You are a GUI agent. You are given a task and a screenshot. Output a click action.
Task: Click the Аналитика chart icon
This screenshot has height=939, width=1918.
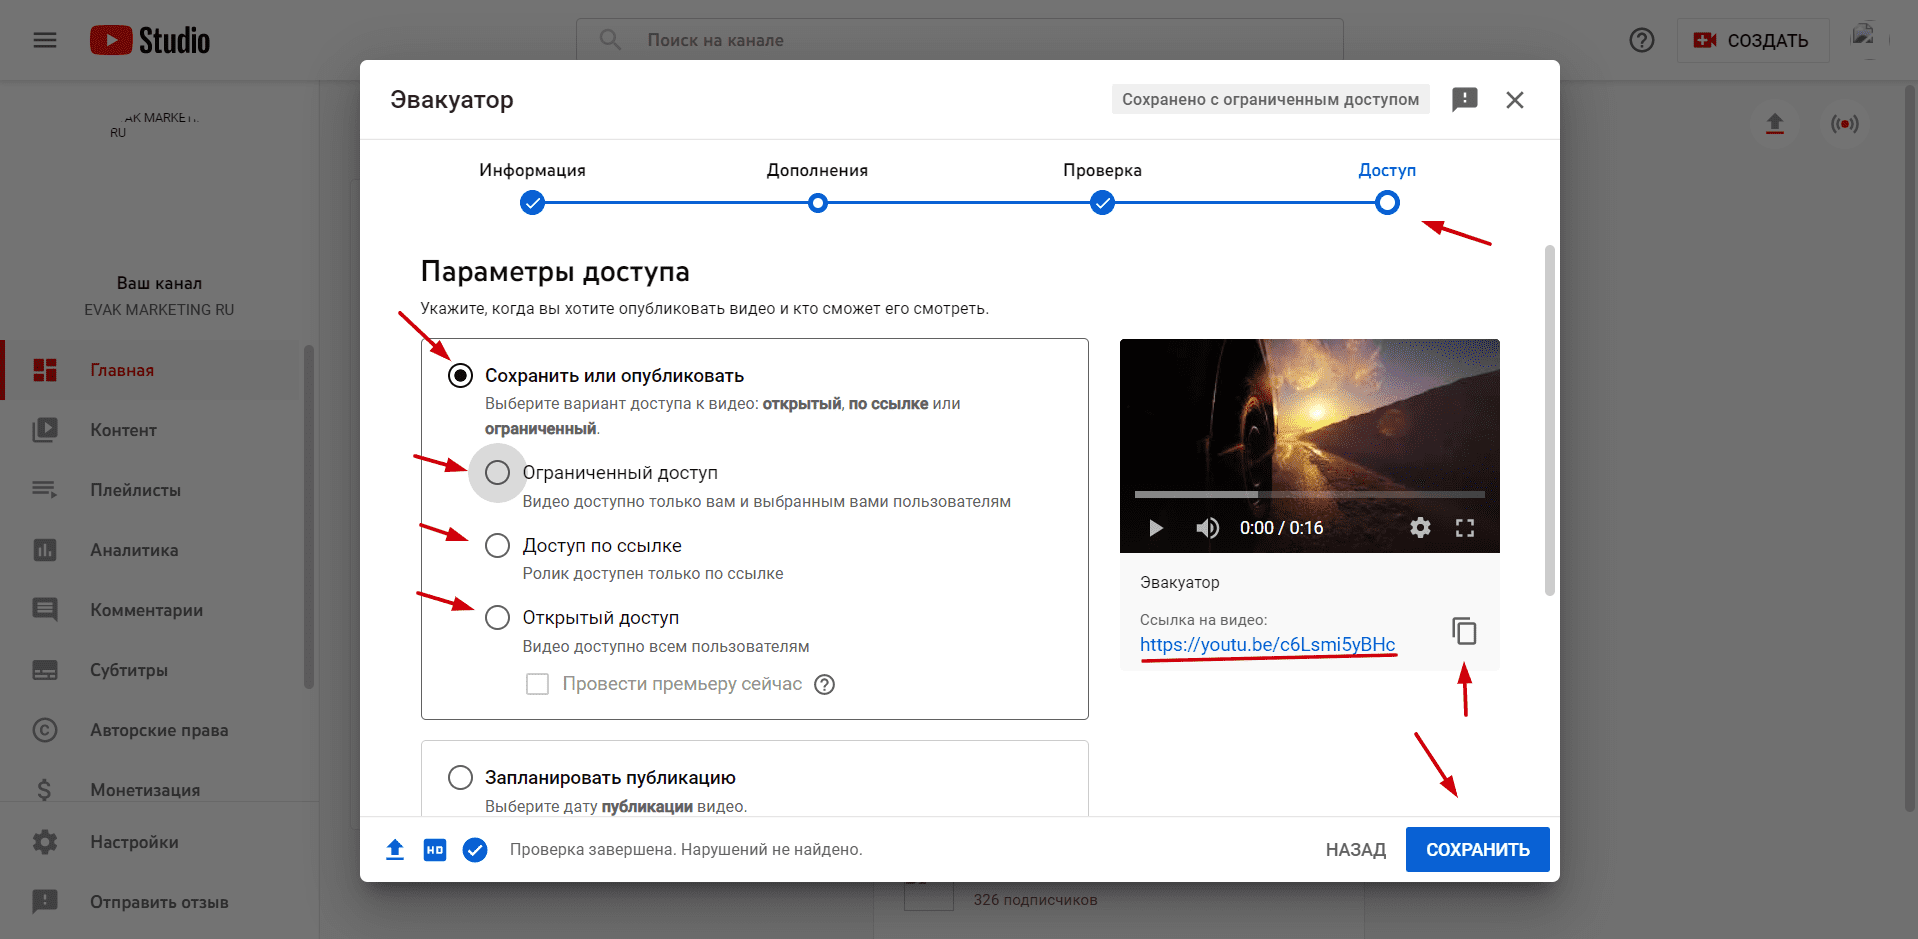coord(45,550)
